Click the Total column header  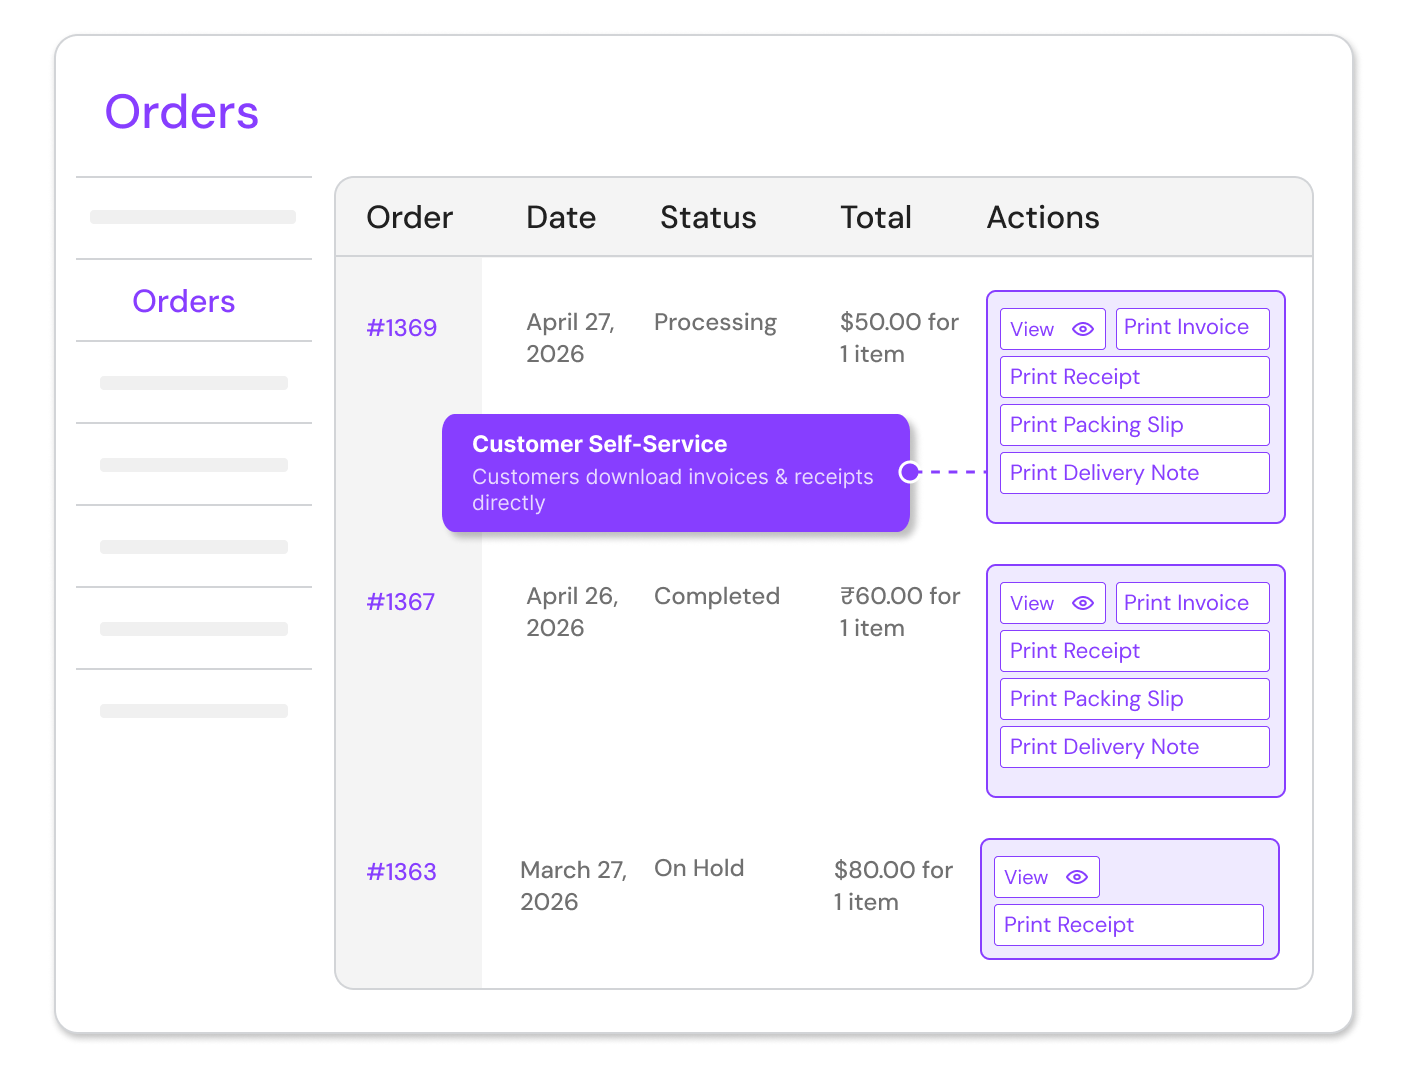point(876,218)
